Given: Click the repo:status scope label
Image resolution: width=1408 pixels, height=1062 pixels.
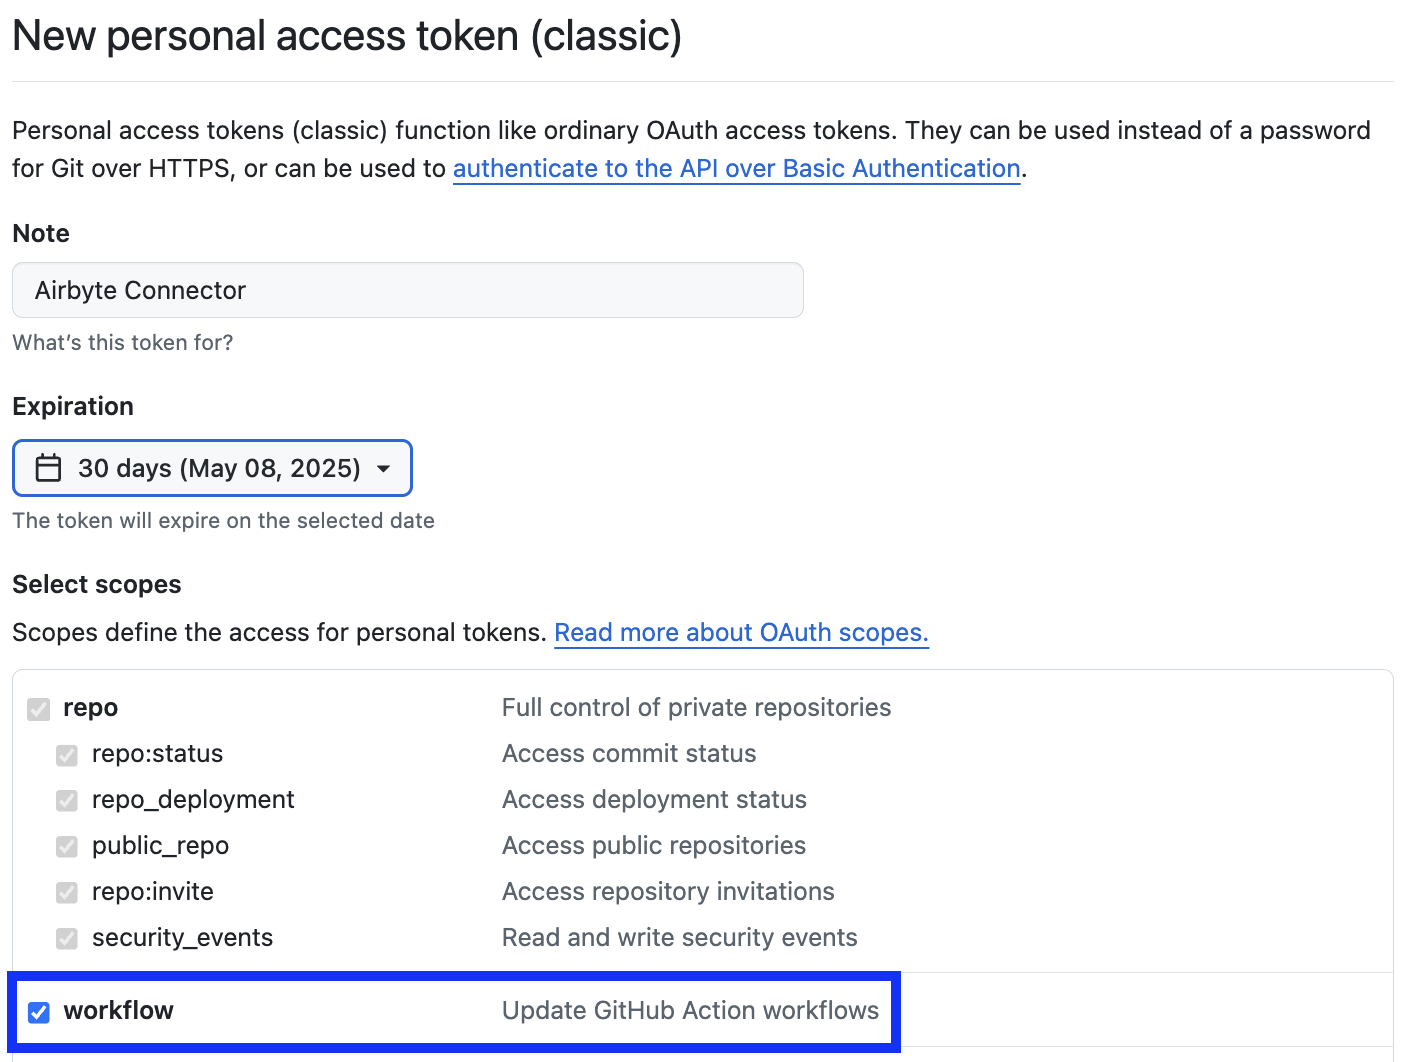Looking at the screenshot, I should point(157,754).
